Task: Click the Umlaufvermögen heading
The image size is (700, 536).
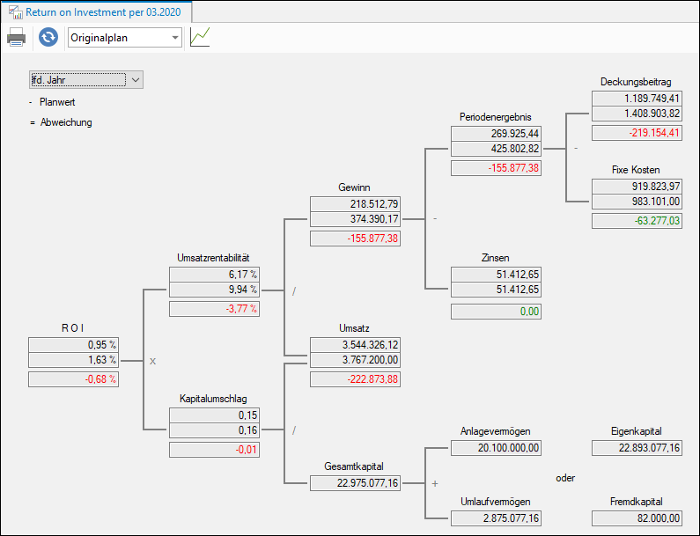Action: [496, 502]
